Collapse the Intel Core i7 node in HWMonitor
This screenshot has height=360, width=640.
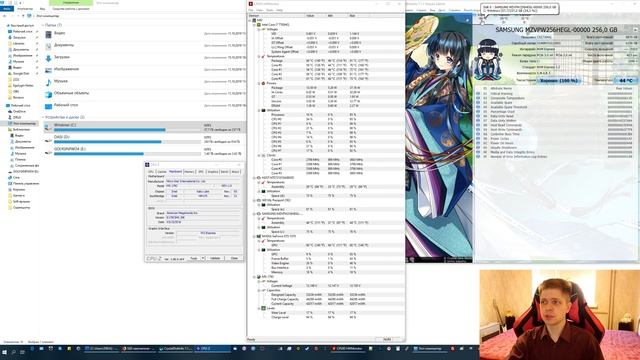pos(254,24)
